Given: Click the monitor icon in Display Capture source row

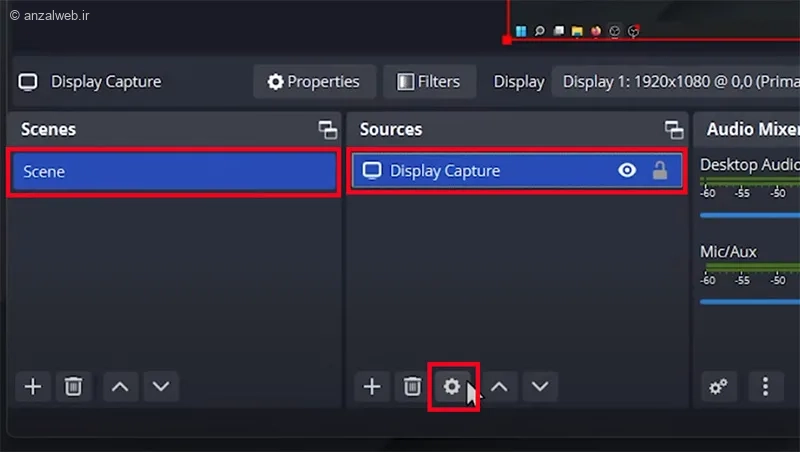Looking at the screenshot, I should point(372,170).
